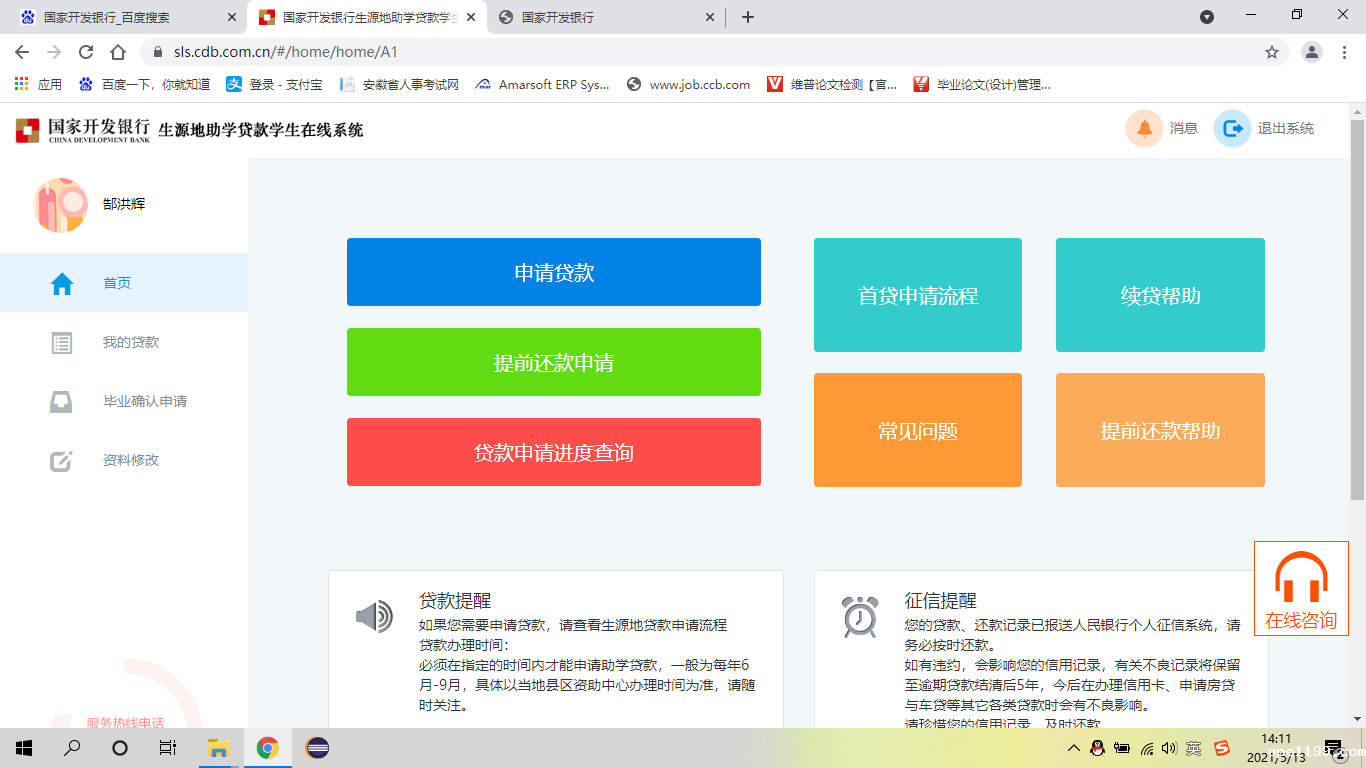Screen dimensions: 1366x768
Task: Click the inbox icon beside 毕业确认申请
Action: [62, 402]
